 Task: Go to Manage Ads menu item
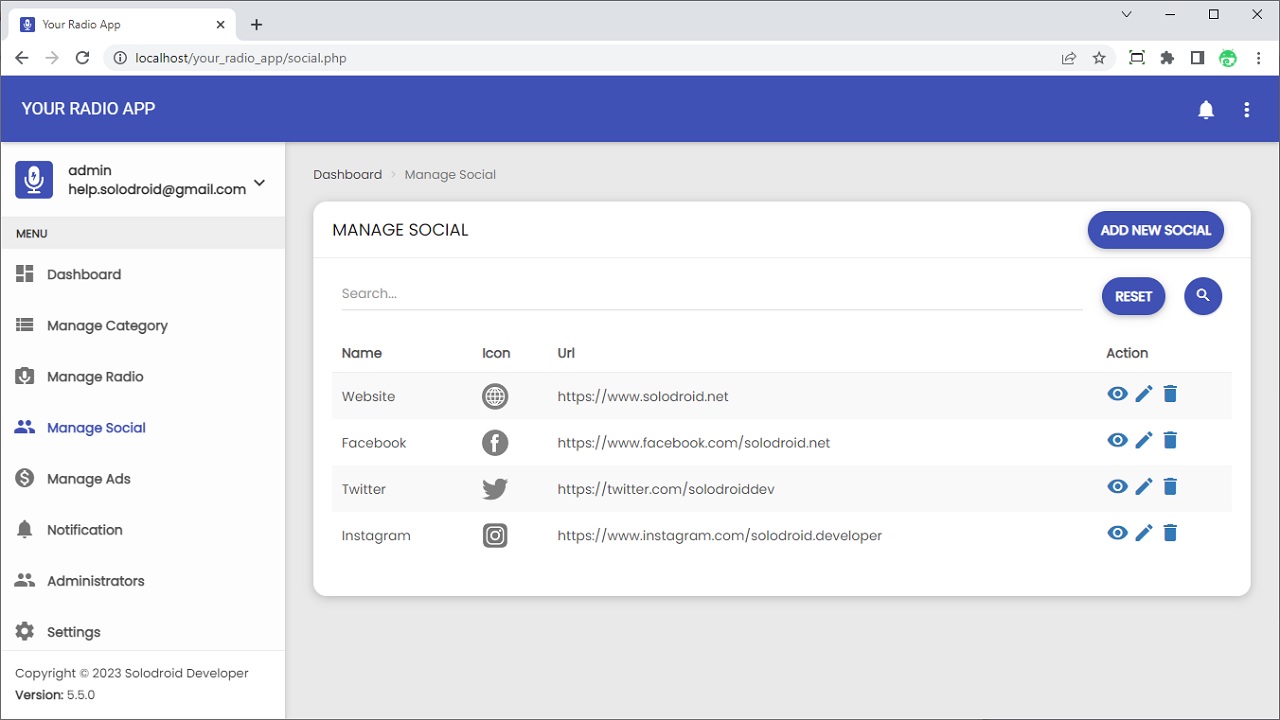tap(89, 479)
